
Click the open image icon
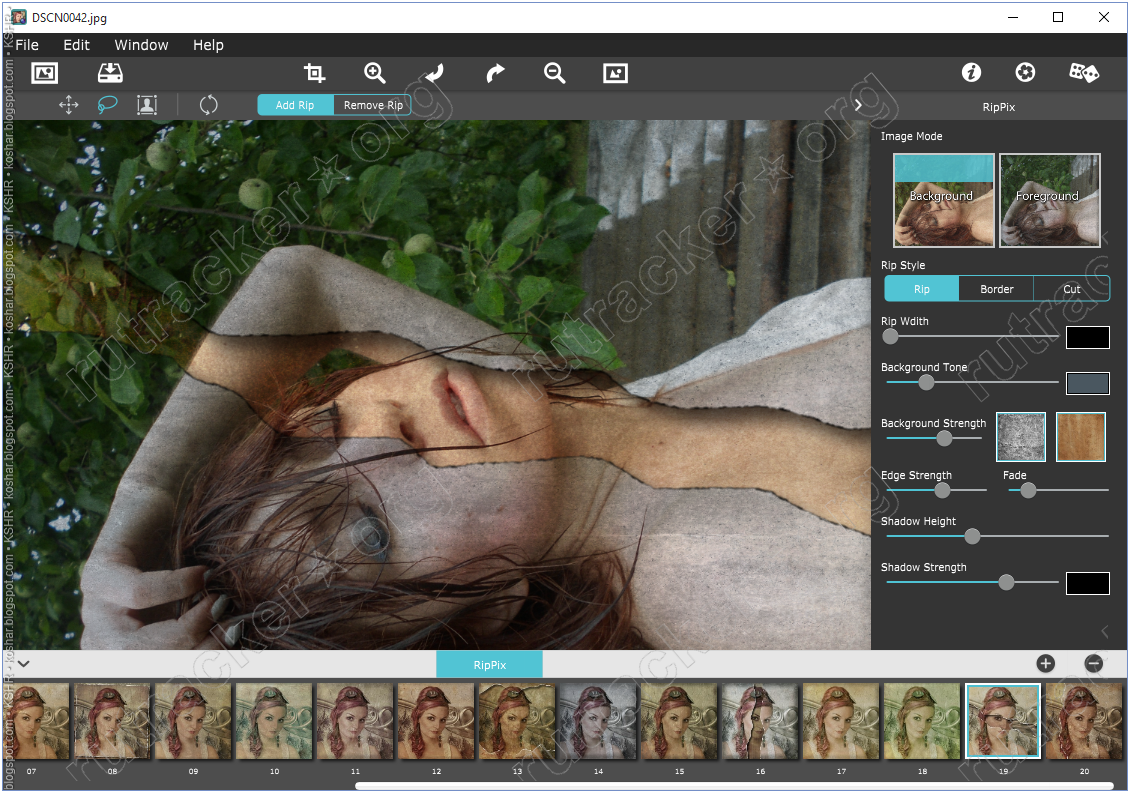[45, 73]
